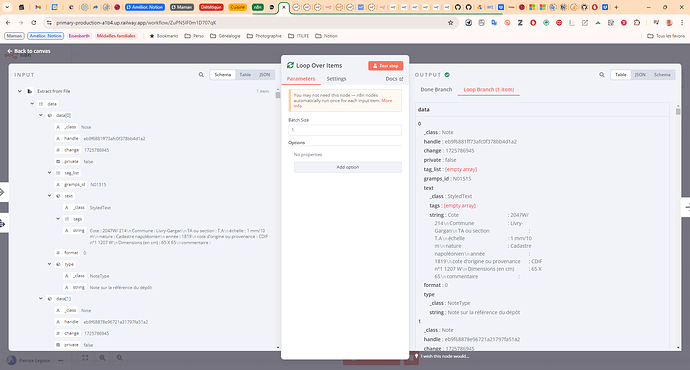Open the browser extensions puzzle icon

(637, 22)
